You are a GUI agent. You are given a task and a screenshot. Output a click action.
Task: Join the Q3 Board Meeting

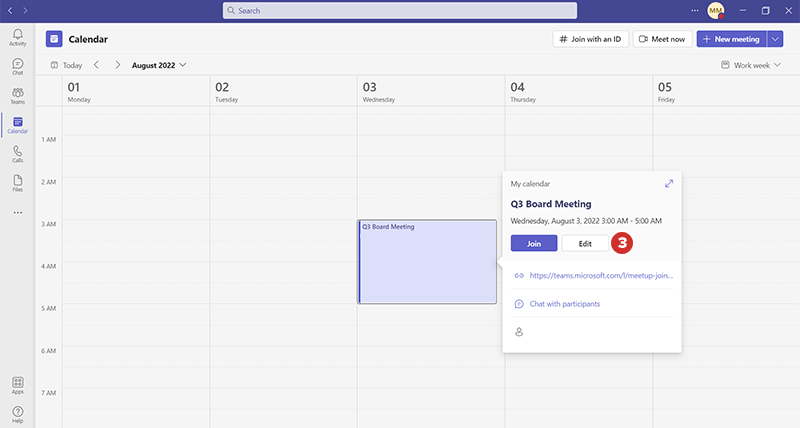point(534,243)
